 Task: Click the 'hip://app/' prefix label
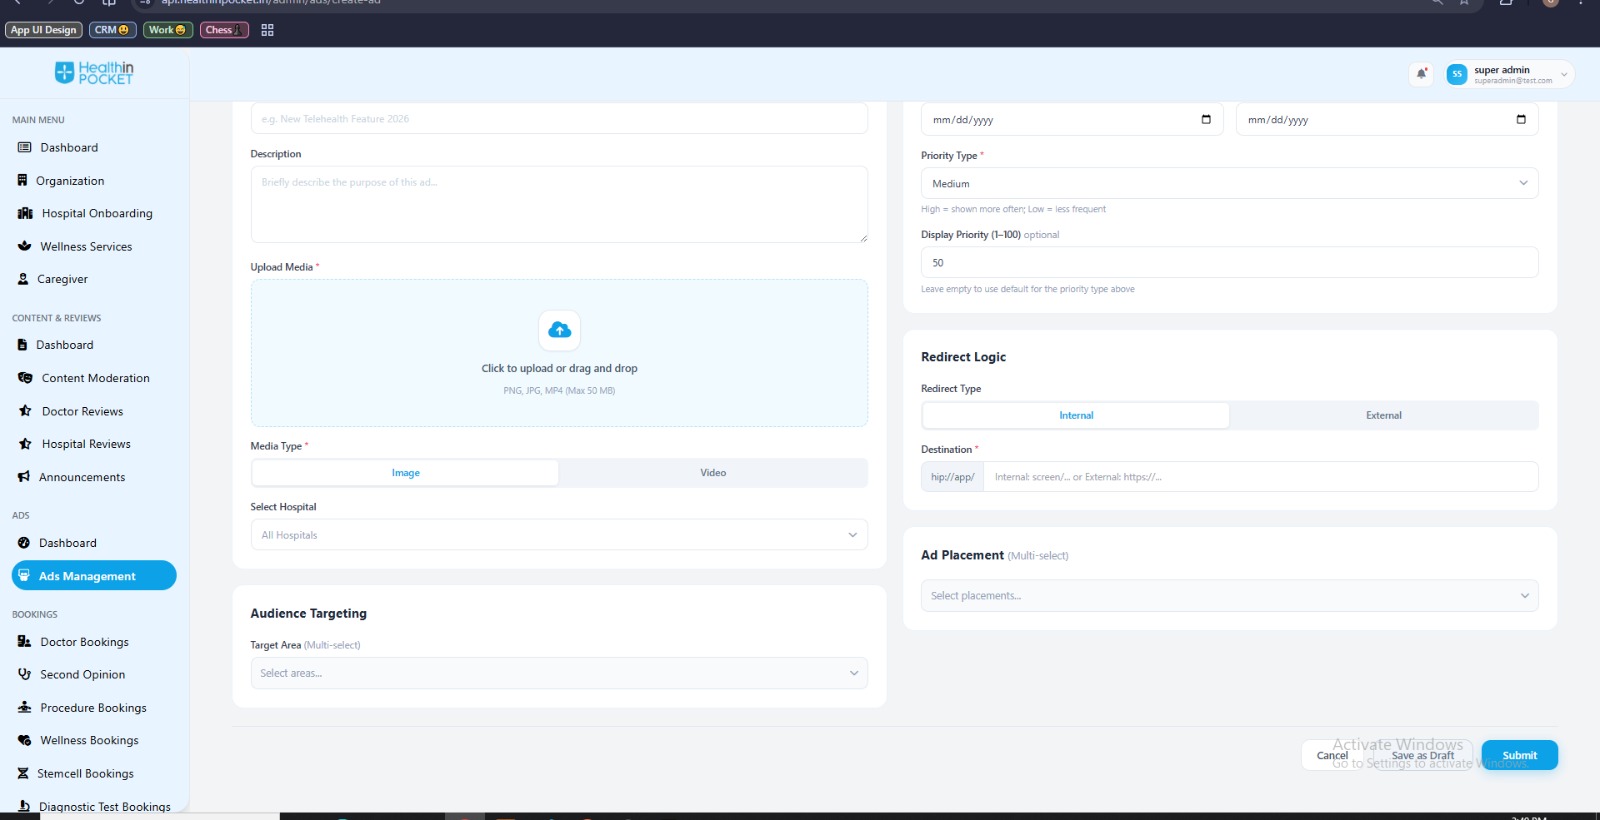[952, 477]
